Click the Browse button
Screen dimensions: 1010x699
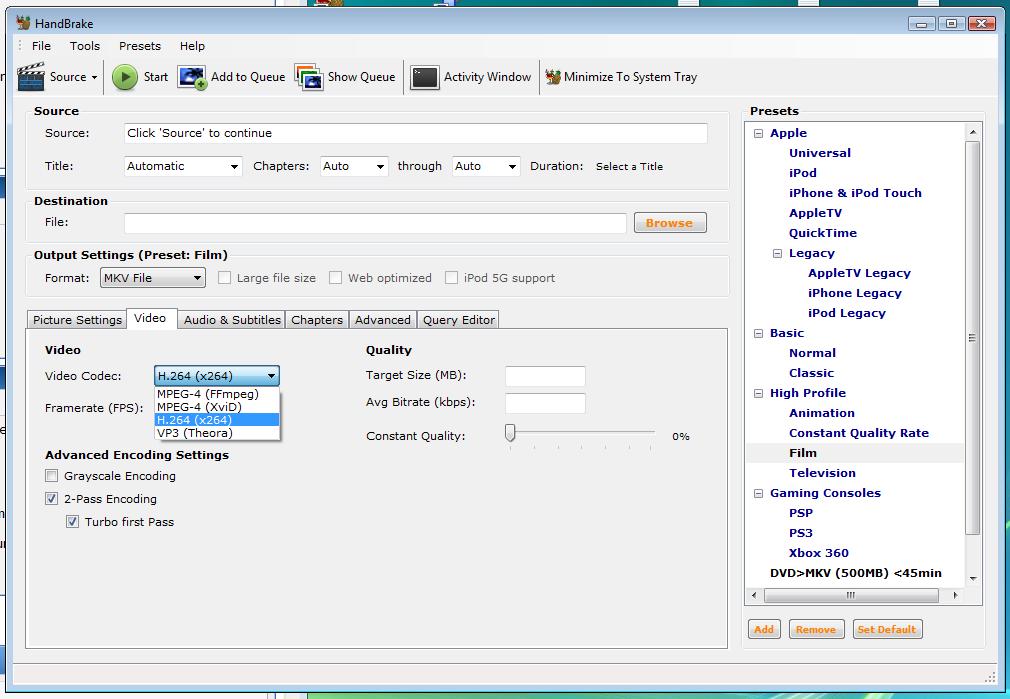click(x=670, y=223)
